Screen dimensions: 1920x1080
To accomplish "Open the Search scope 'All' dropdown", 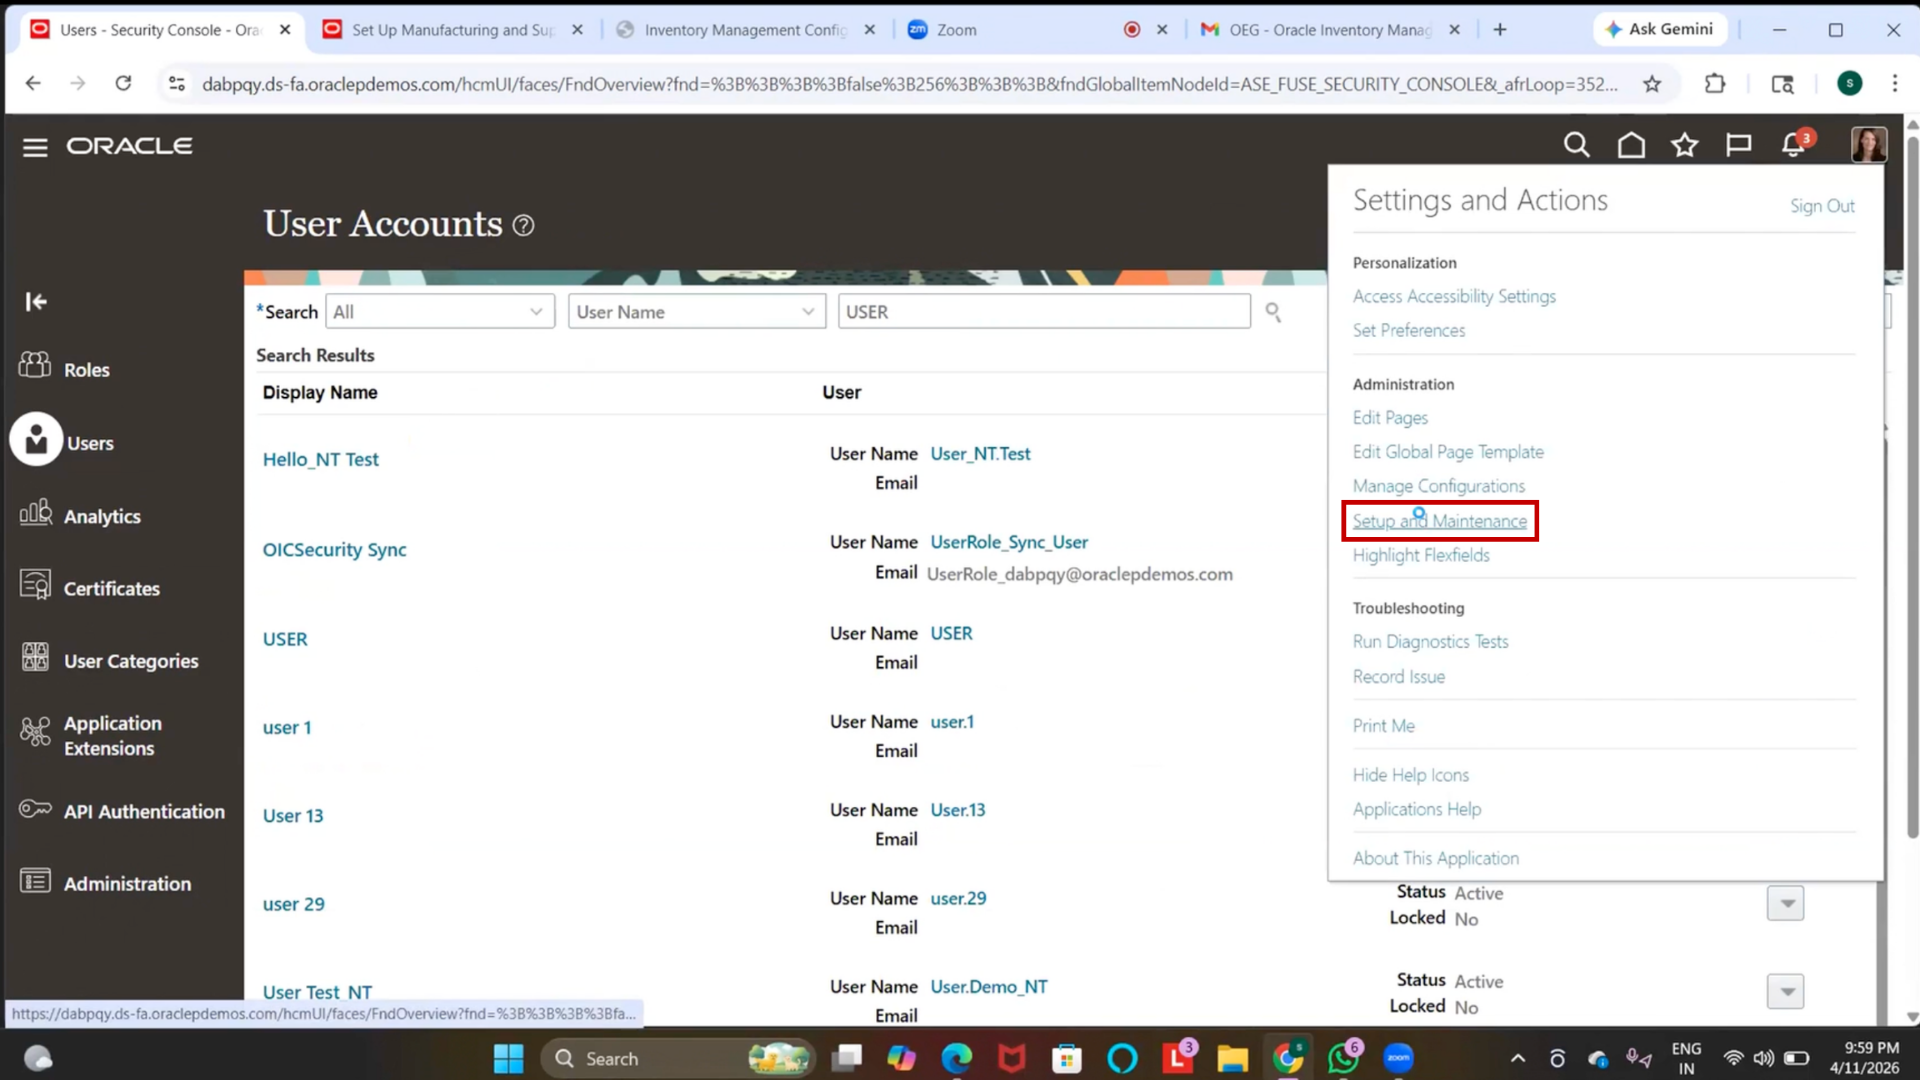I will click(x=439, y=312).
